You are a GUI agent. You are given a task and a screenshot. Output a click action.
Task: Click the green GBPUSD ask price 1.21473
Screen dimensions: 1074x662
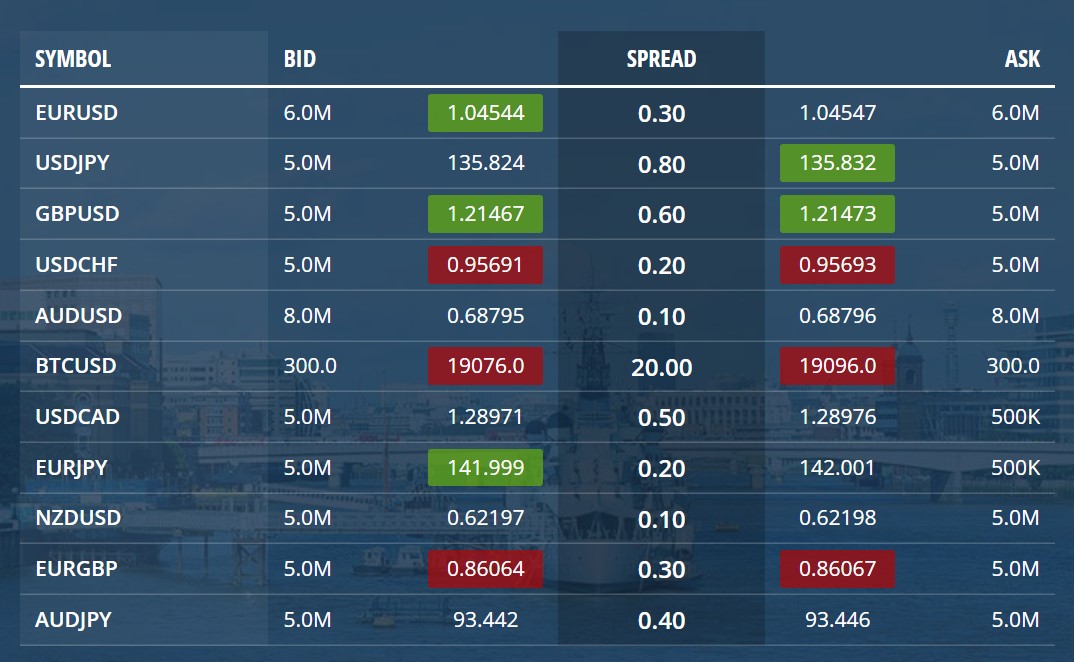[837, 214]
